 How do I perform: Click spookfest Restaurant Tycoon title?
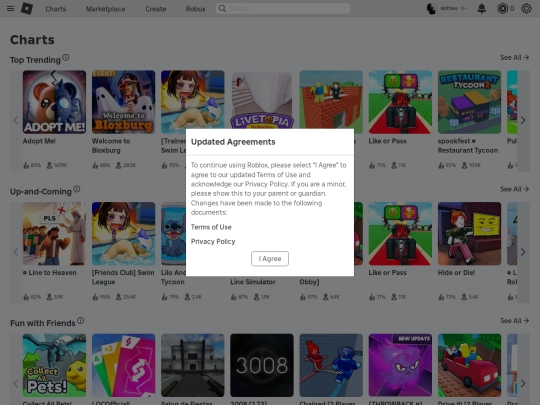click(x=468, y=146)
